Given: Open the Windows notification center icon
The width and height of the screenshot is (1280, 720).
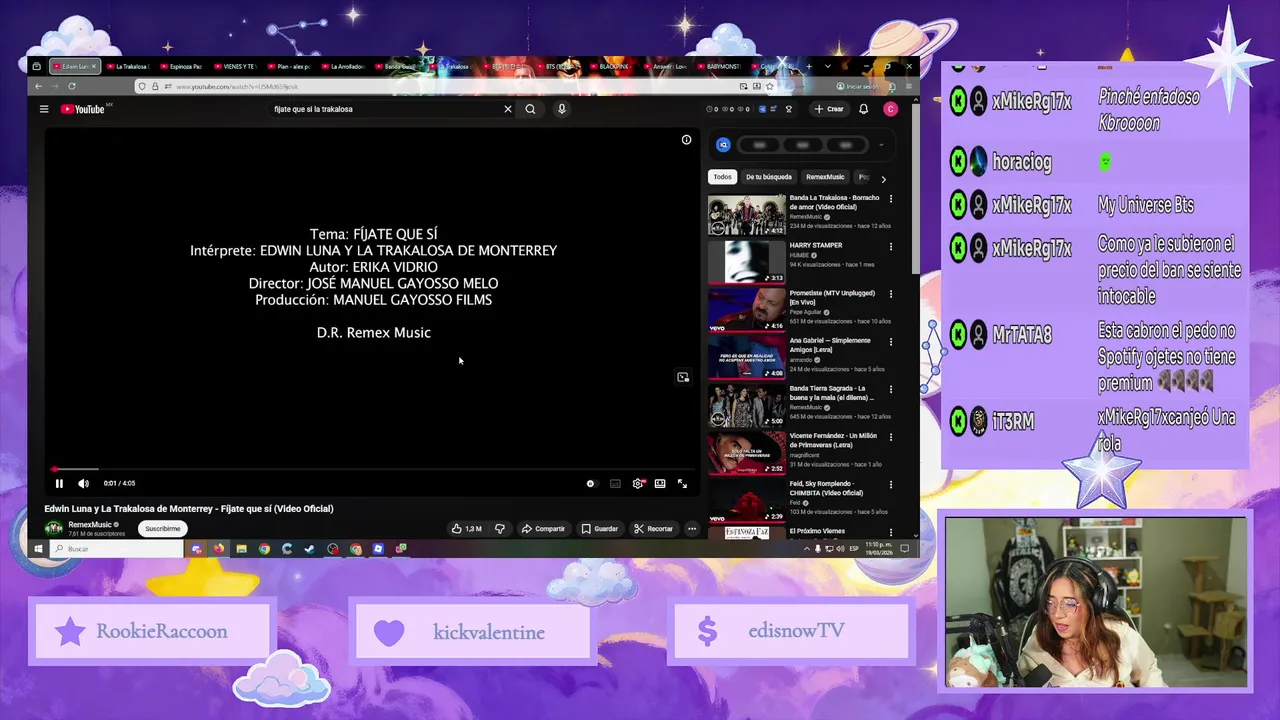Looking at the screenshot, I should pos(904,549).
